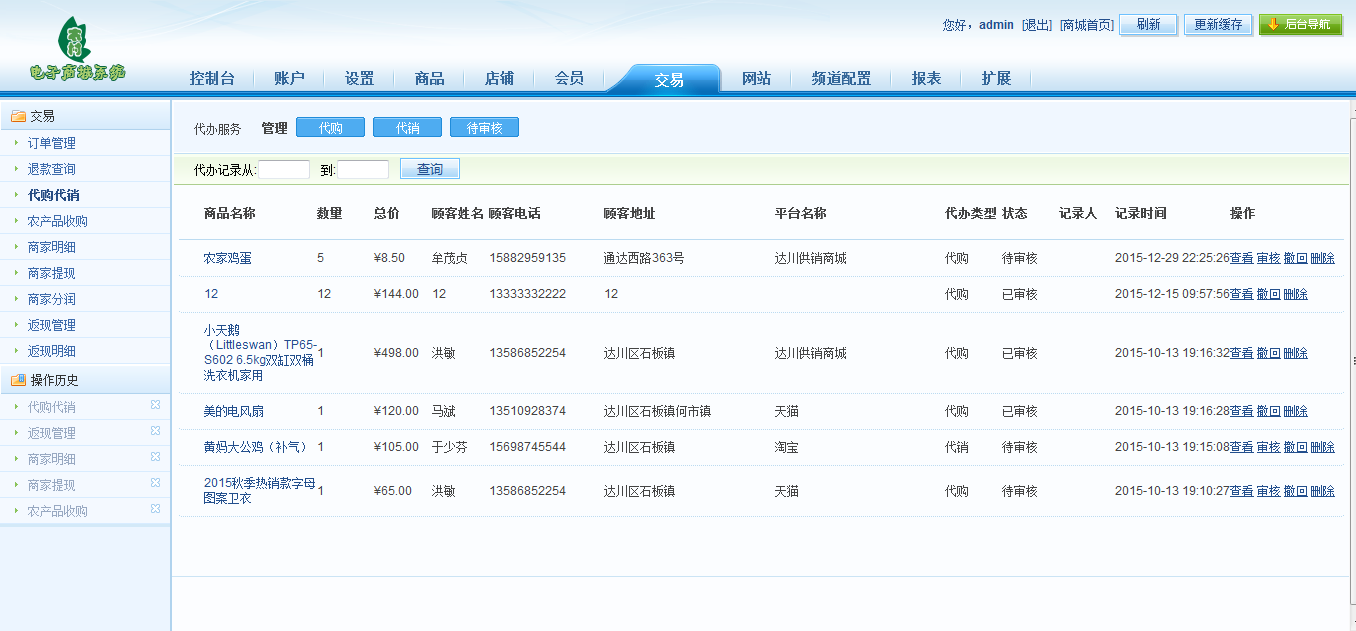Remove 返现管理 from operation history

point(155,431)
